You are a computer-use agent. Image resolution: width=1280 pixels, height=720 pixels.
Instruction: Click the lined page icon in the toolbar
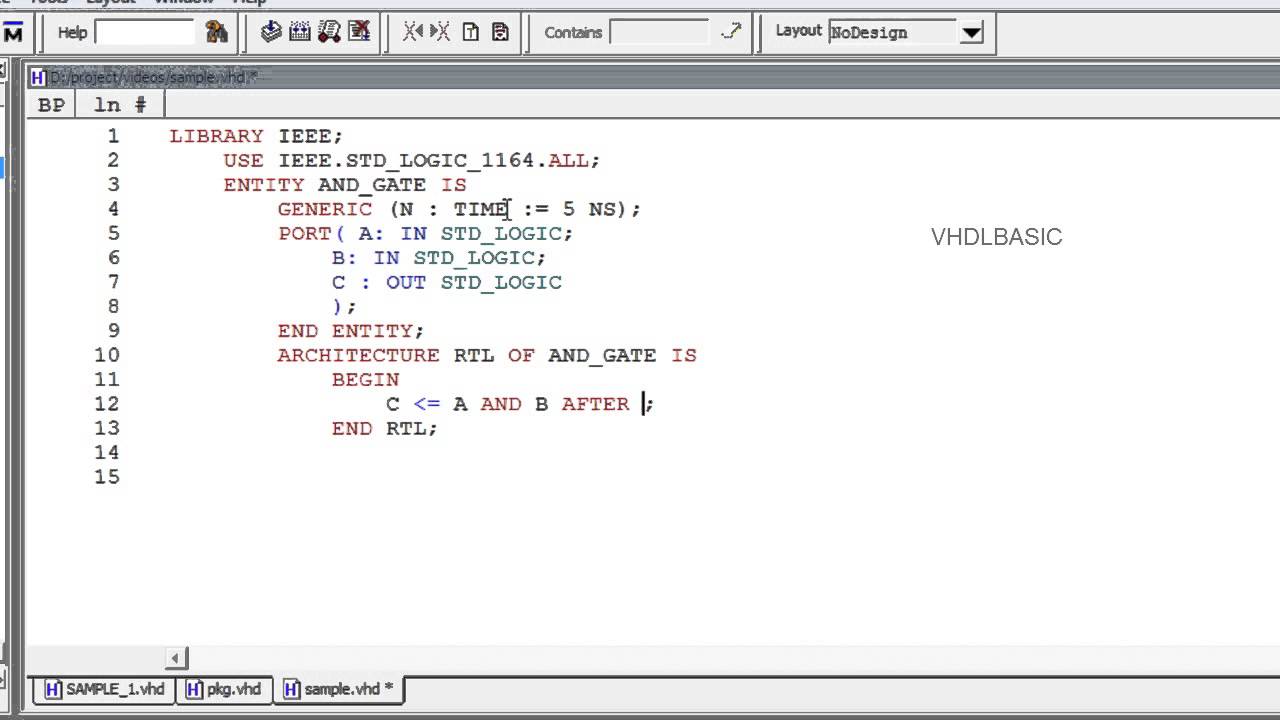point(500,32)
